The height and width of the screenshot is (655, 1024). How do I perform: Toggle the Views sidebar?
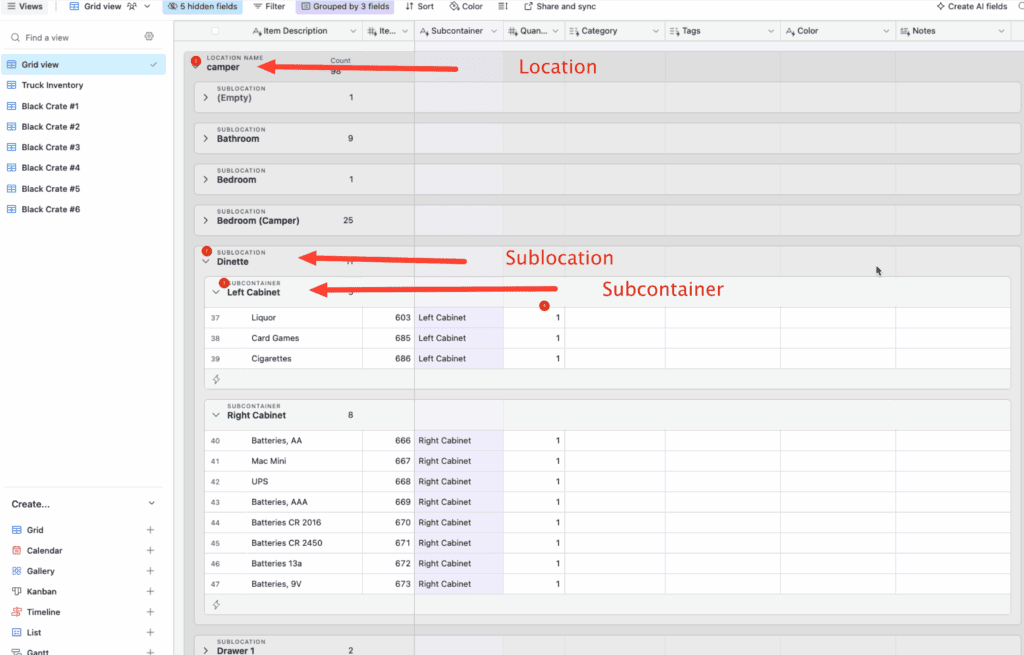point(24,6)
